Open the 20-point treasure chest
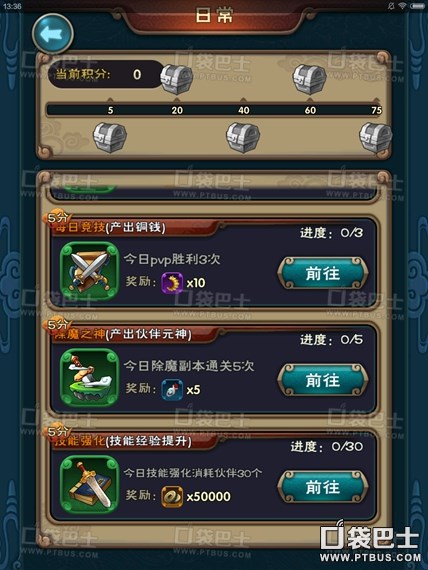This screenshot has width=428, height=570. (177, 79)
